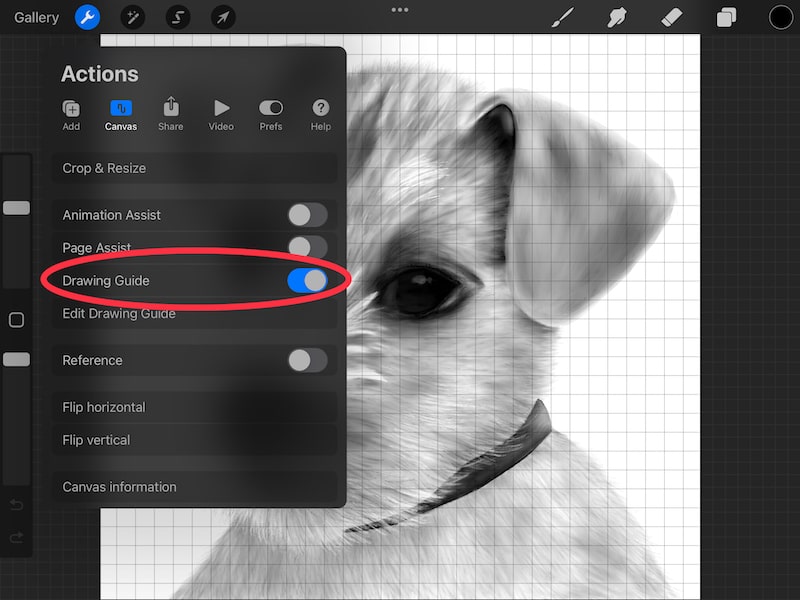This screenshot has height=600, width=800.
Task: Open the Adjustments magic wand menu
Action: [131, 17]
